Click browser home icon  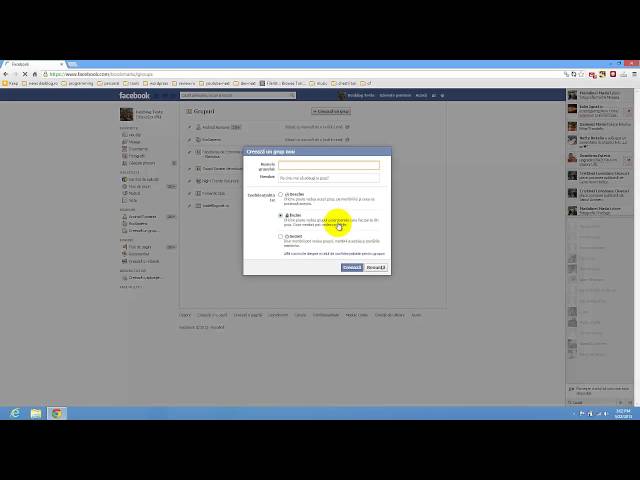point(35,74)
